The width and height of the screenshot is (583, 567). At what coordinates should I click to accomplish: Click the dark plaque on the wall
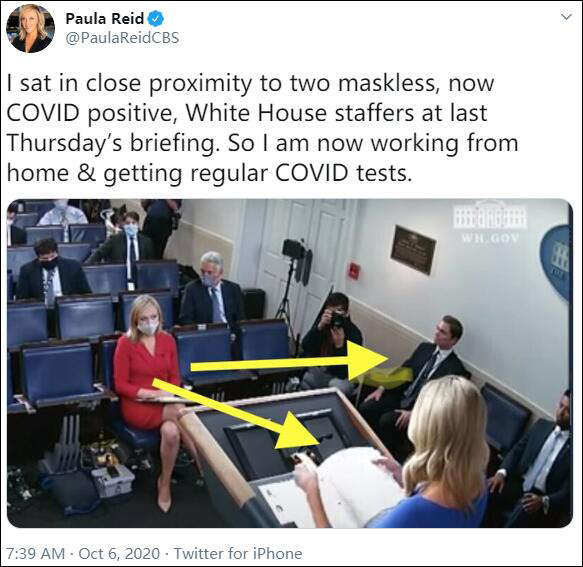[413, 249]
